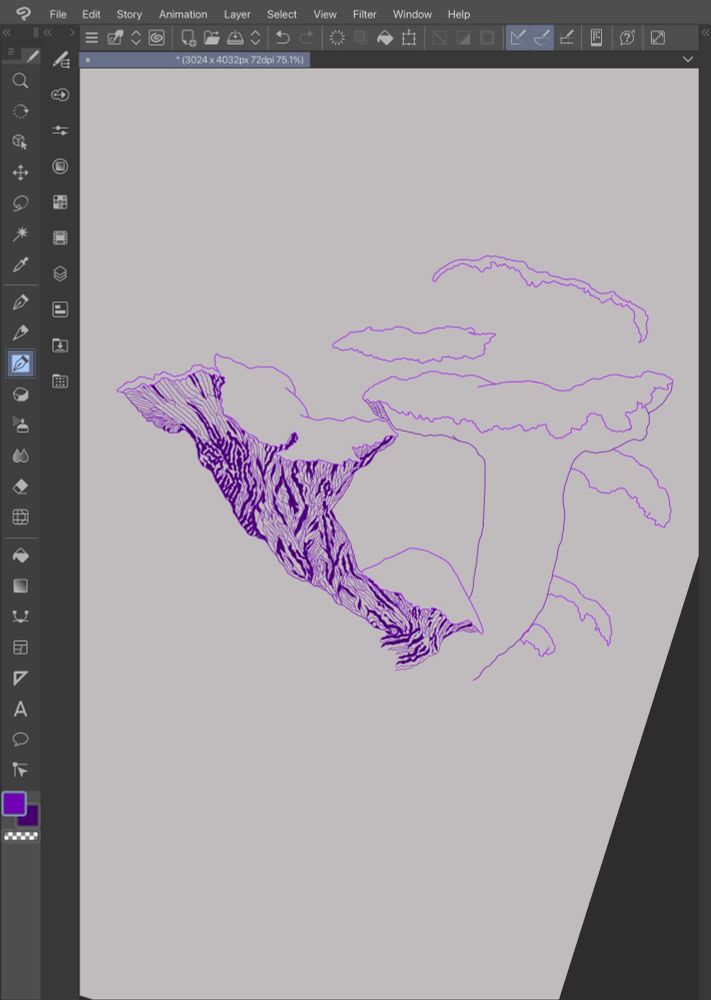
Task: Select the Blend water drops tool
Action: coord(20,456)
